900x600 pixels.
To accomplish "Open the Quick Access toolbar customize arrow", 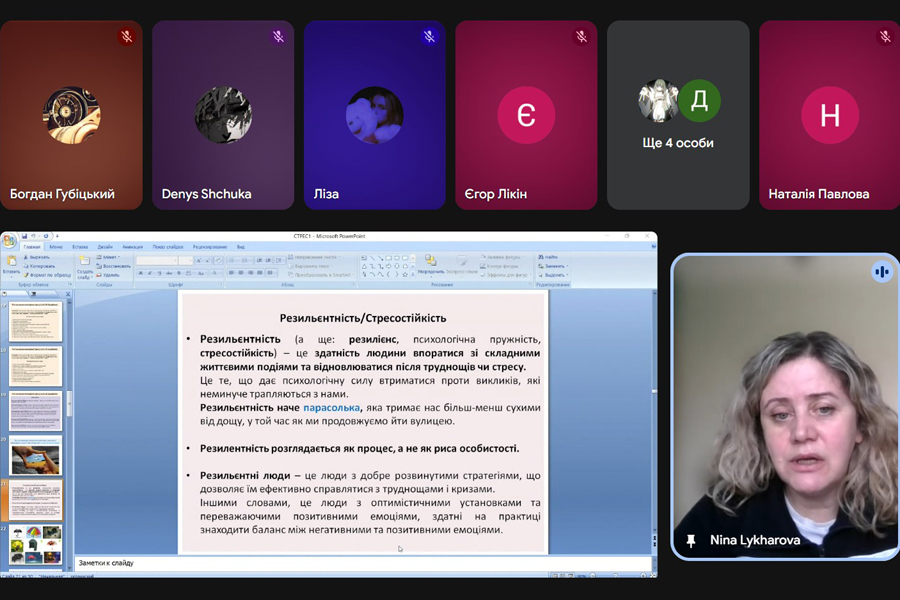I will [x=57, y=237].
